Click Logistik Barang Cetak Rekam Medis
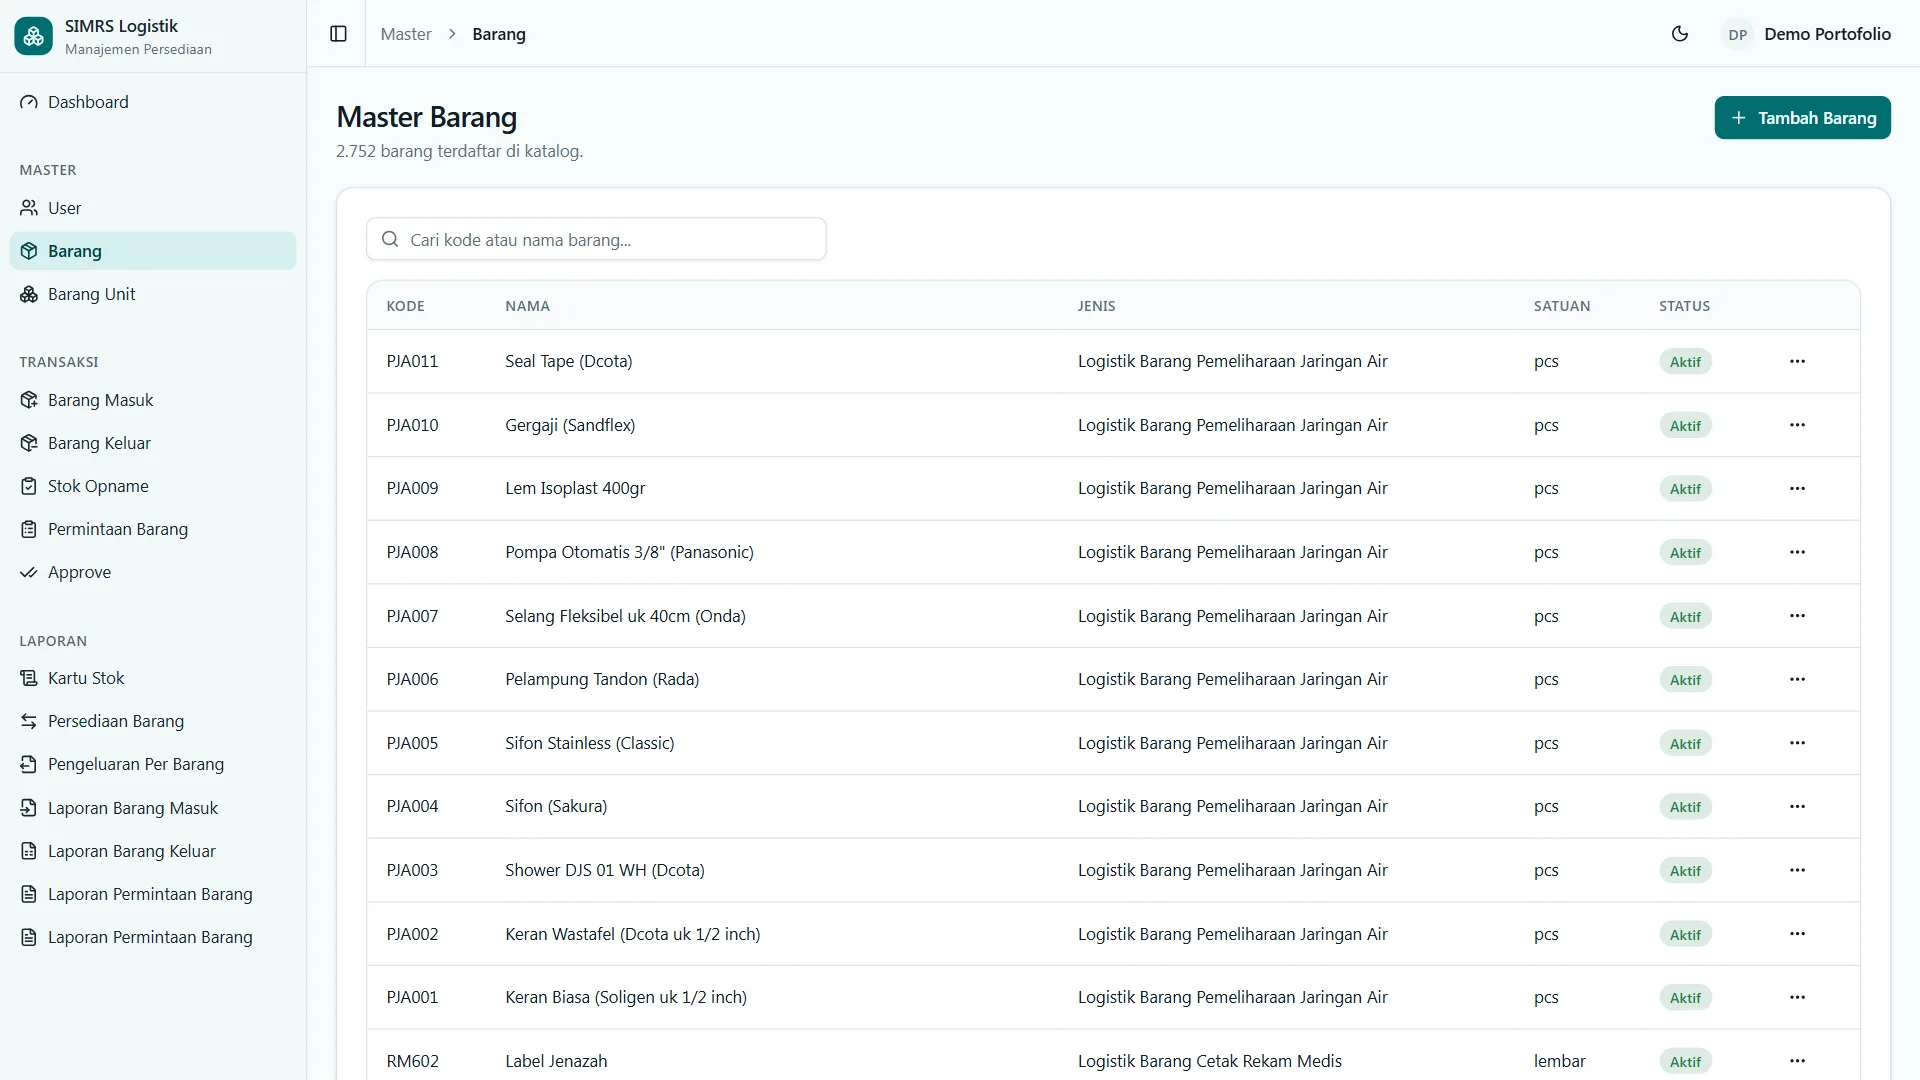 click(1209, 1061)
